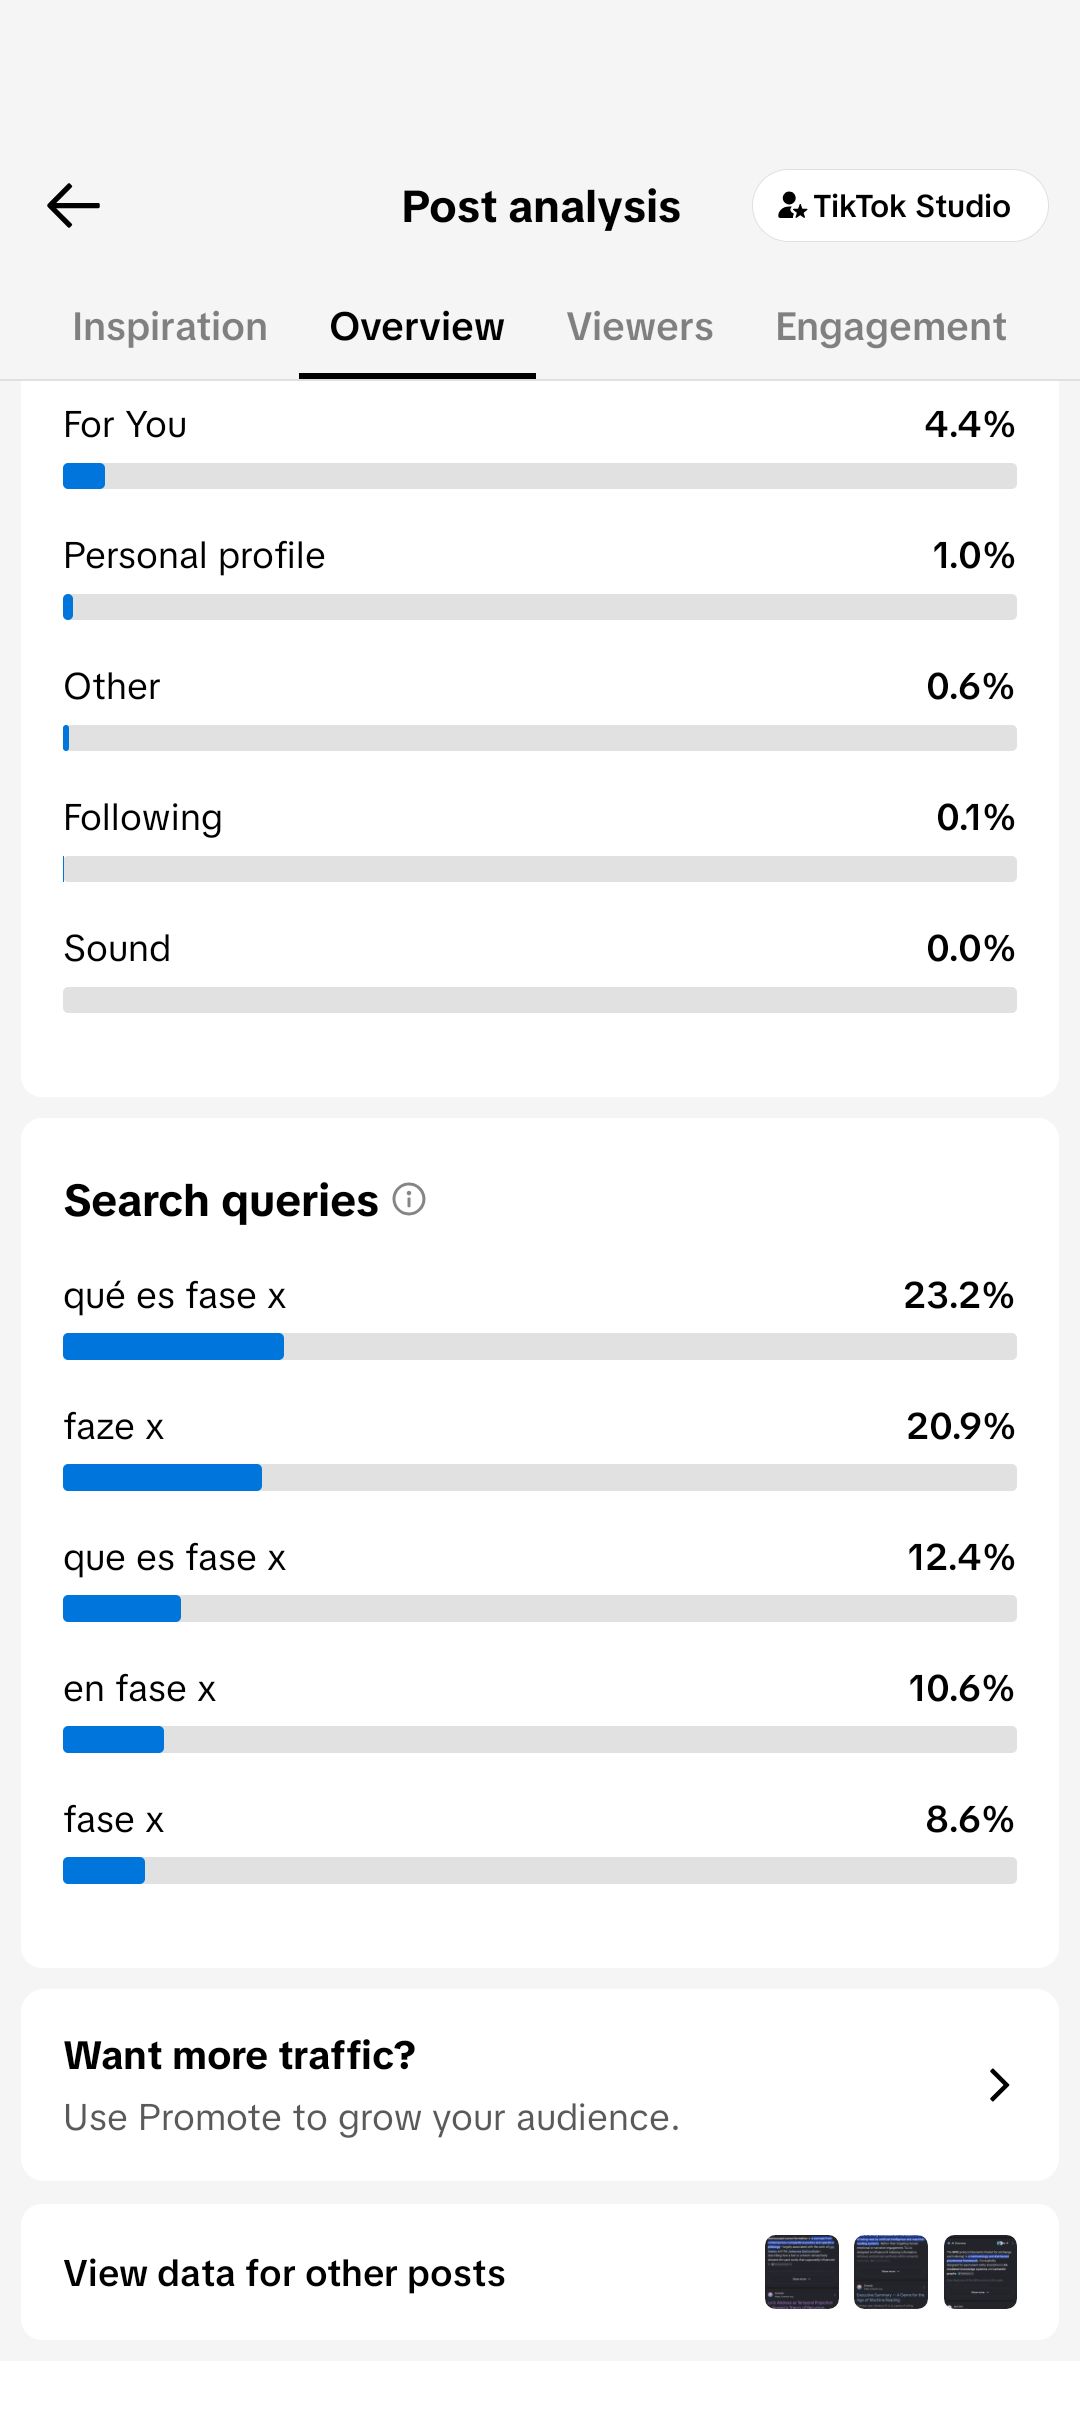The image size is (1080, 2424).
Task: Select the first other-post thumbnail
Action: [802, 2272]
